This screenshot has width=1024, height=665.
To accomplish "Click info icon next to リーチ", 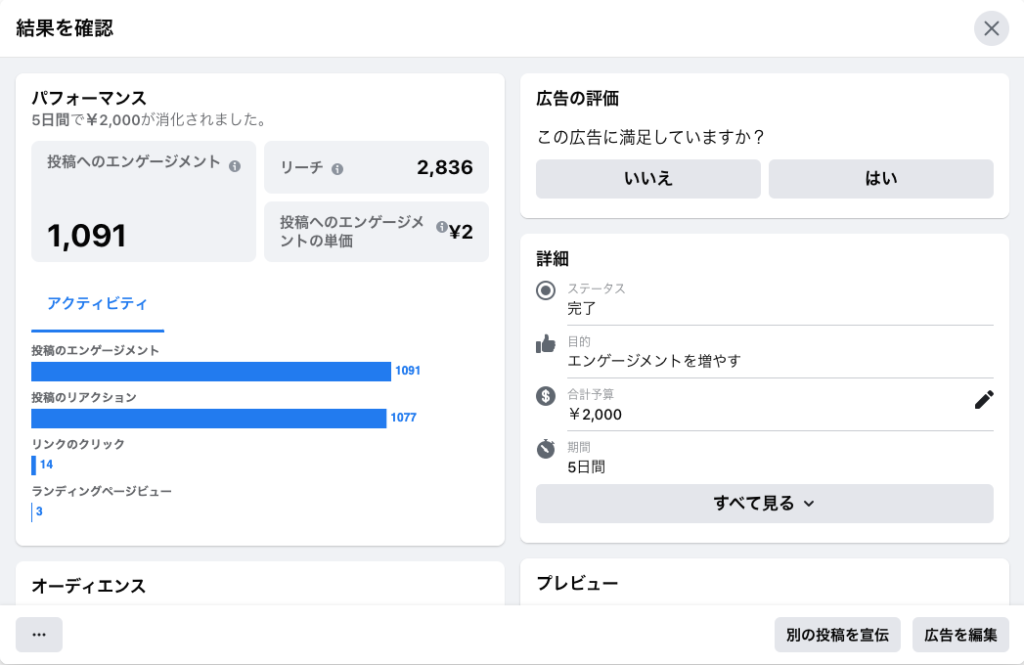I will point(337,169).
